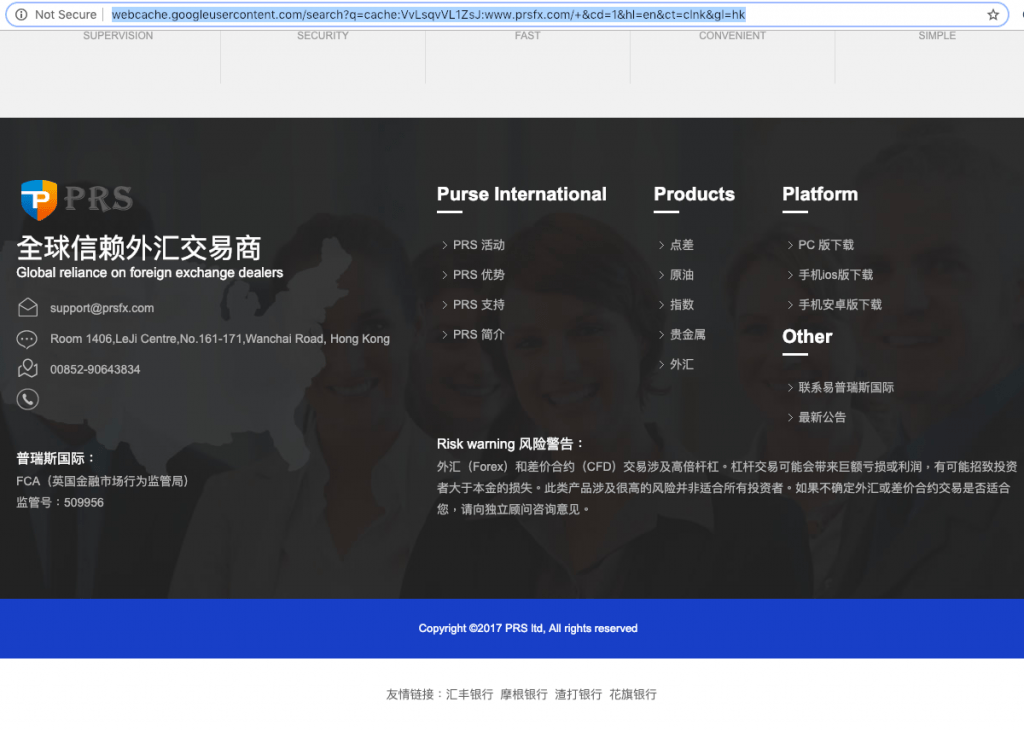
Task: Click the address chat bubble icon
Action: [28, 339]
